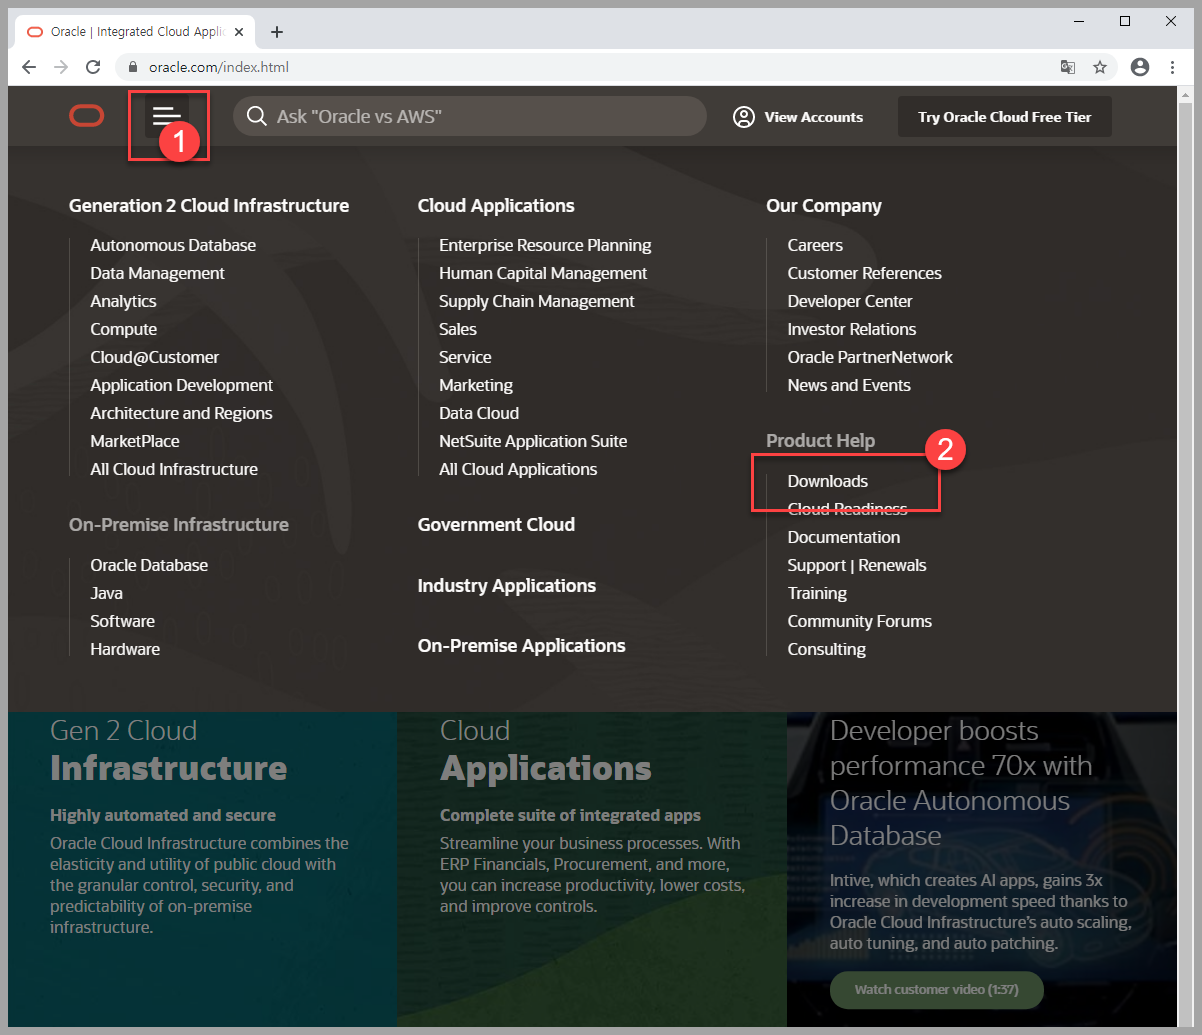Screen dimensions: 1202x1035
Task: Reload the page
Action: pos(93,67)
